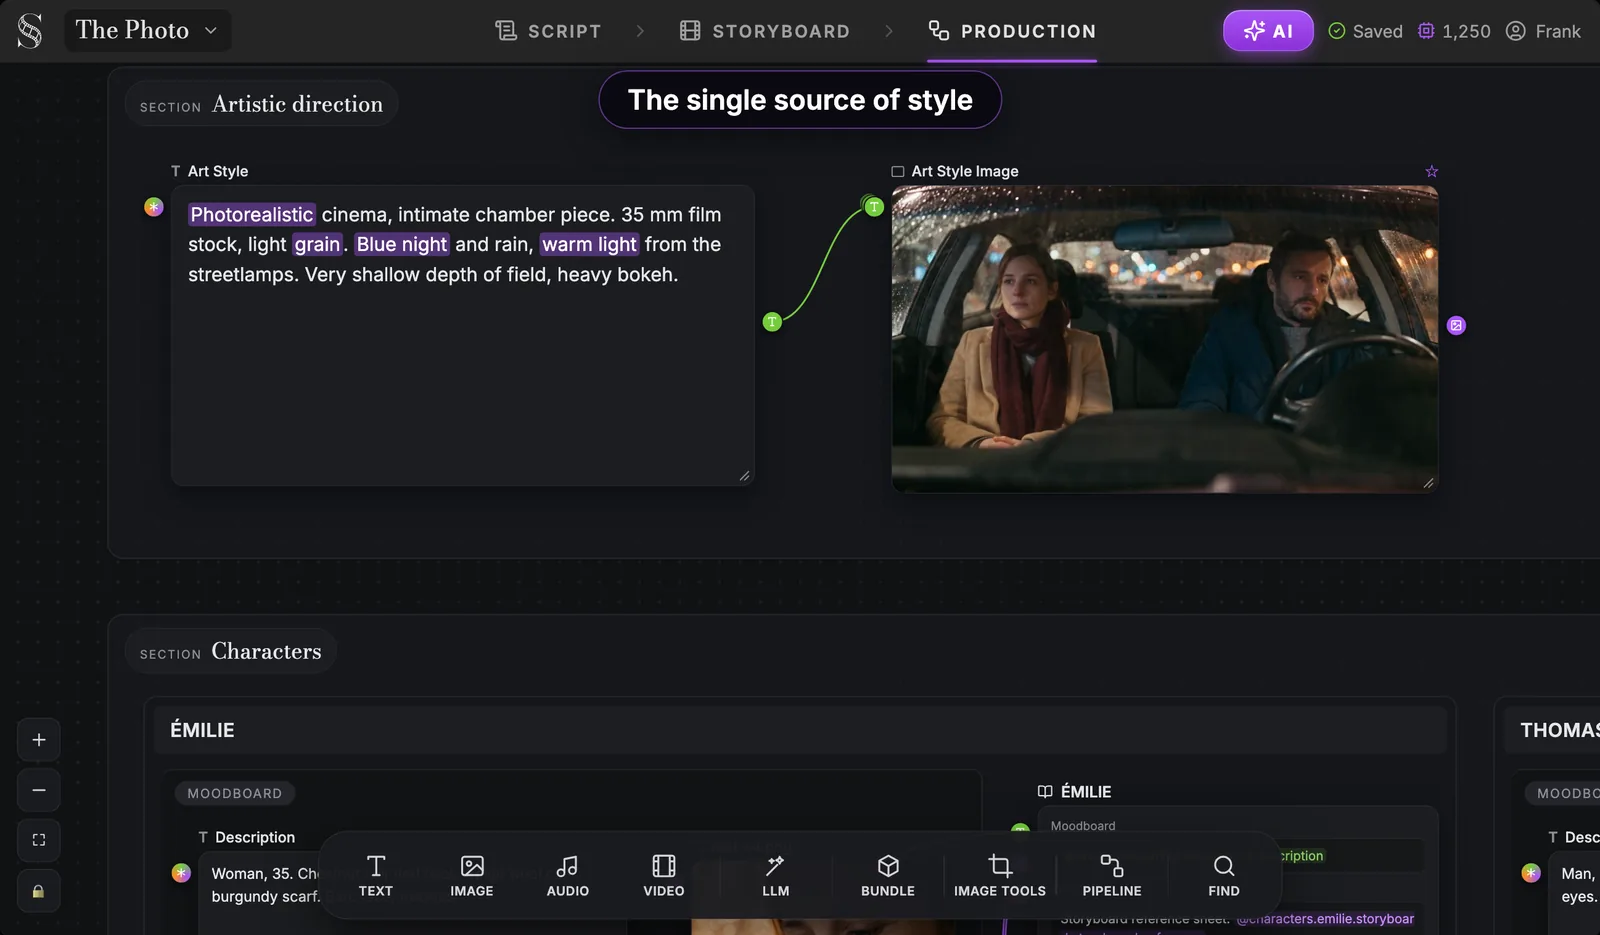Open Image Tools in the toolbar
1600x935 pixels.
pyautogui.click(x=1000, y=875)
